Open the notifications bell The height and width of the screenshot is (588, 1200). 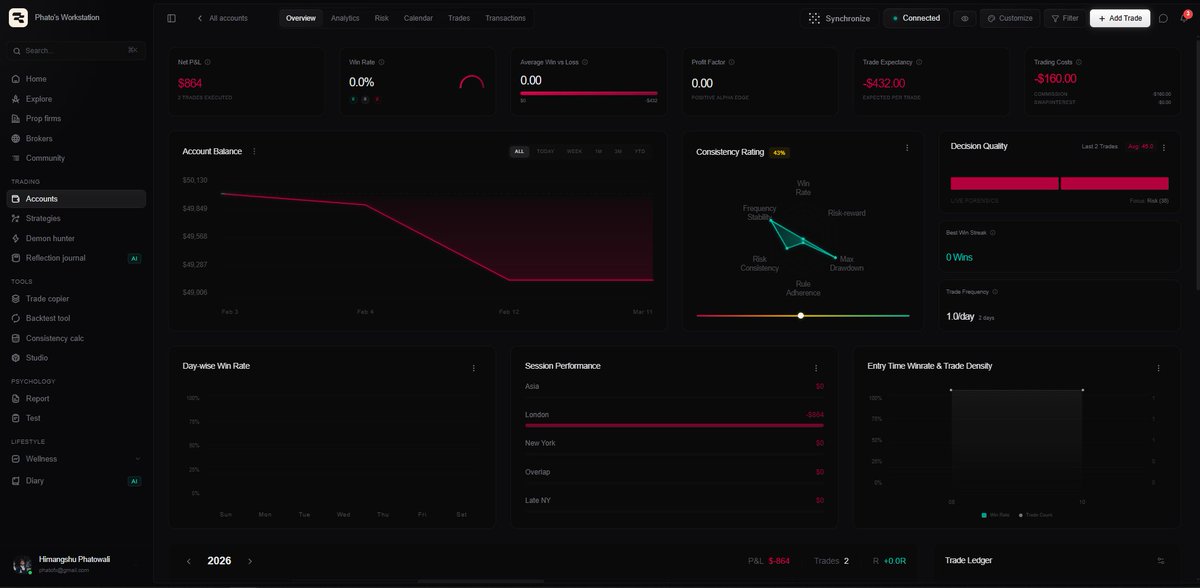1185,18
